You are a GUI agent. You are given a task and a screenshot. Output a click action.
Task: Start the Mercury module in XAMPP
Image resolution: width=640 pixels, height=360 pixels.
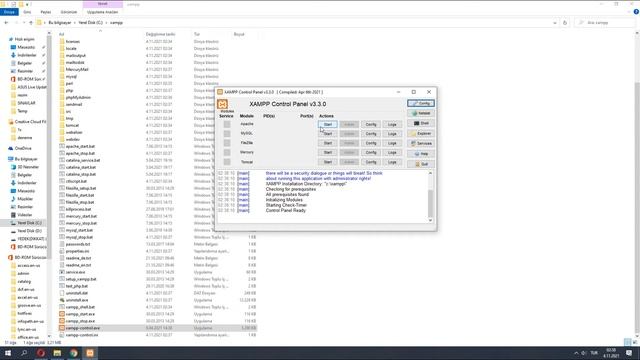point(328,153)
